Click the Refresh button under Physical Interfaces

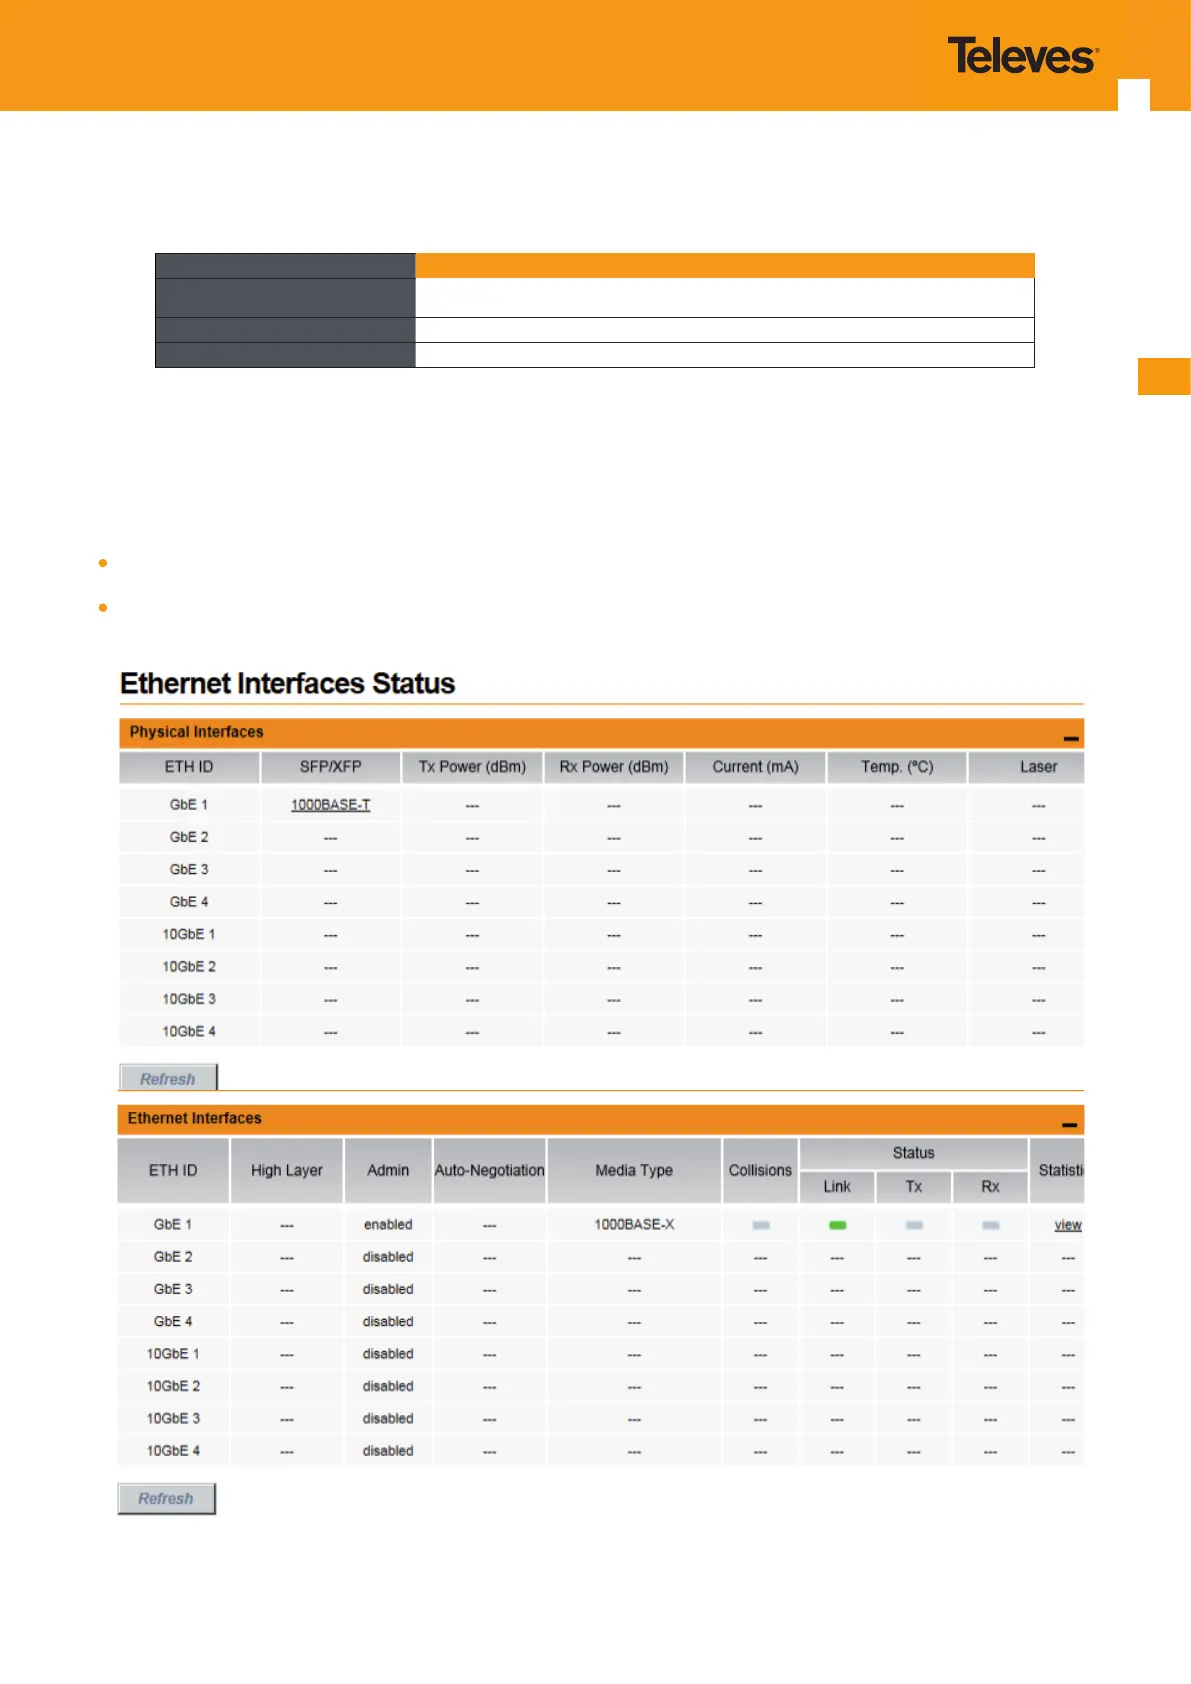click(168, 1078)
